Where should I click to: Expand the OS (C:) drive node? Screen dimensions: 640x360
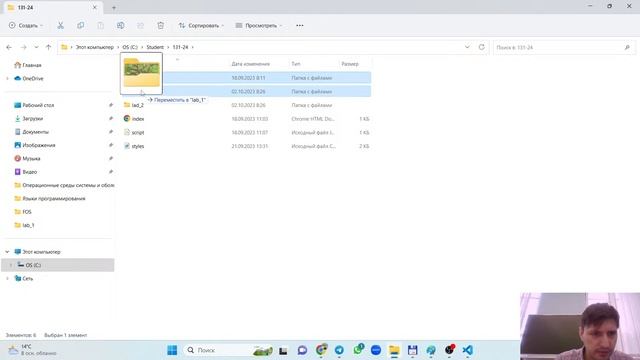[11, 265]
